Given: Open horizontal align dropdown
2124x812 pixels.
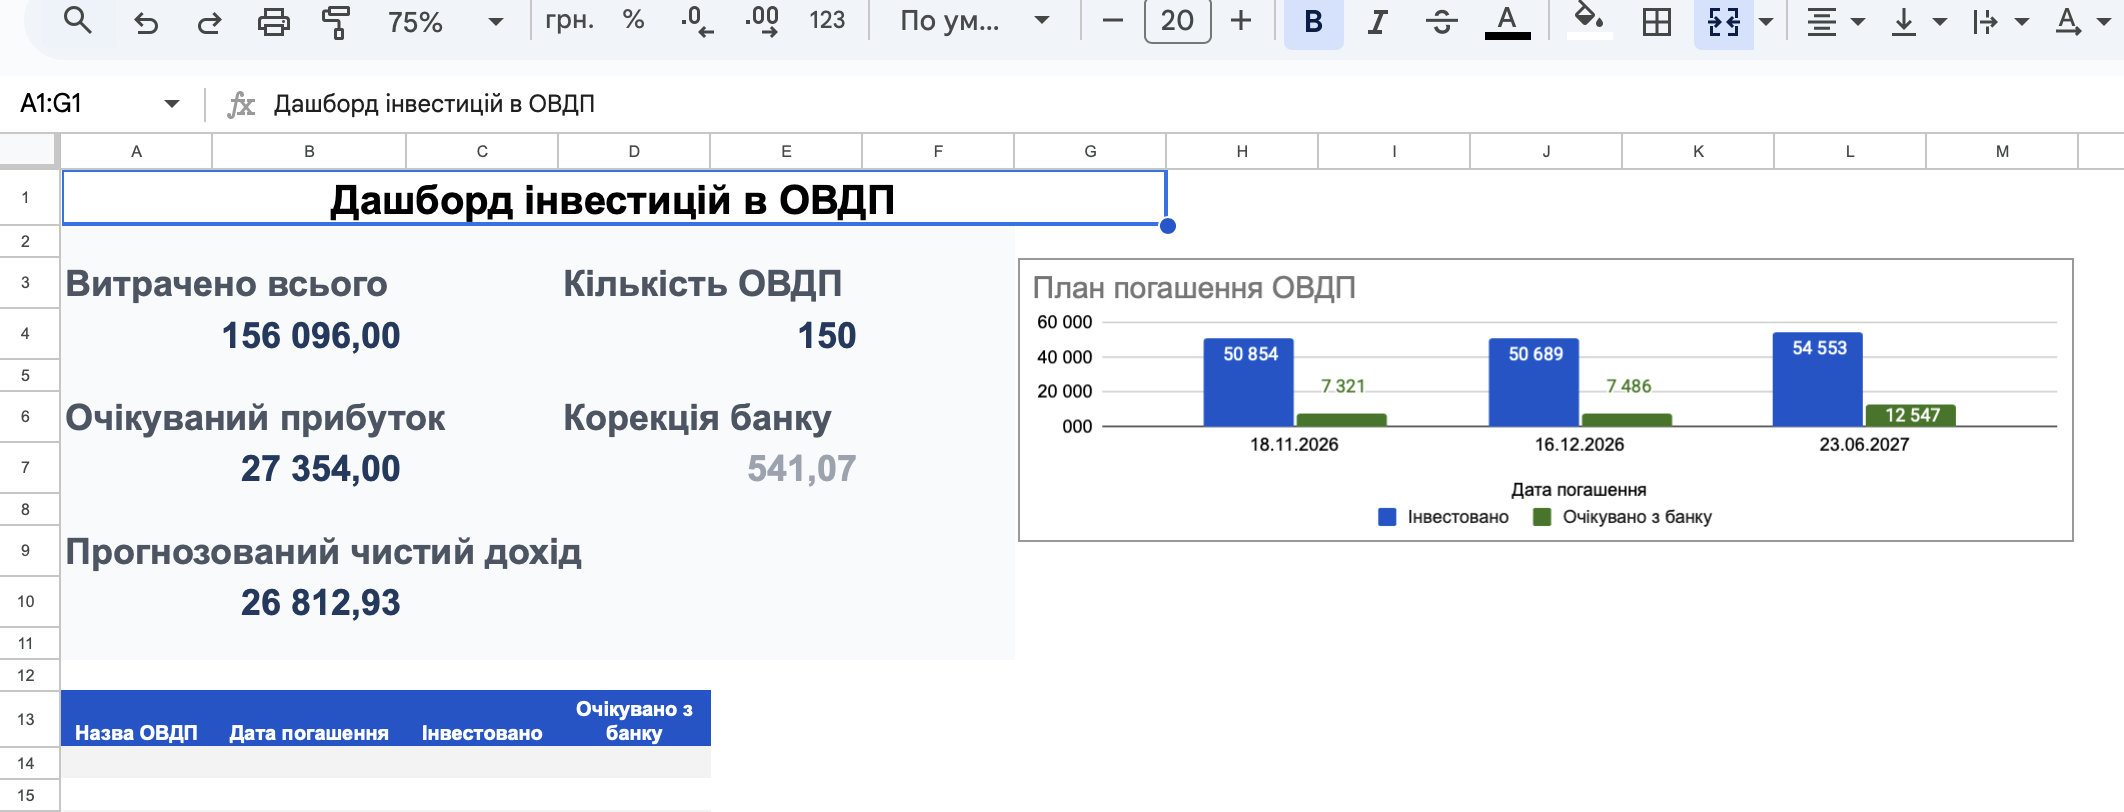Looking at the screenshot, I should coord(1835,22).
